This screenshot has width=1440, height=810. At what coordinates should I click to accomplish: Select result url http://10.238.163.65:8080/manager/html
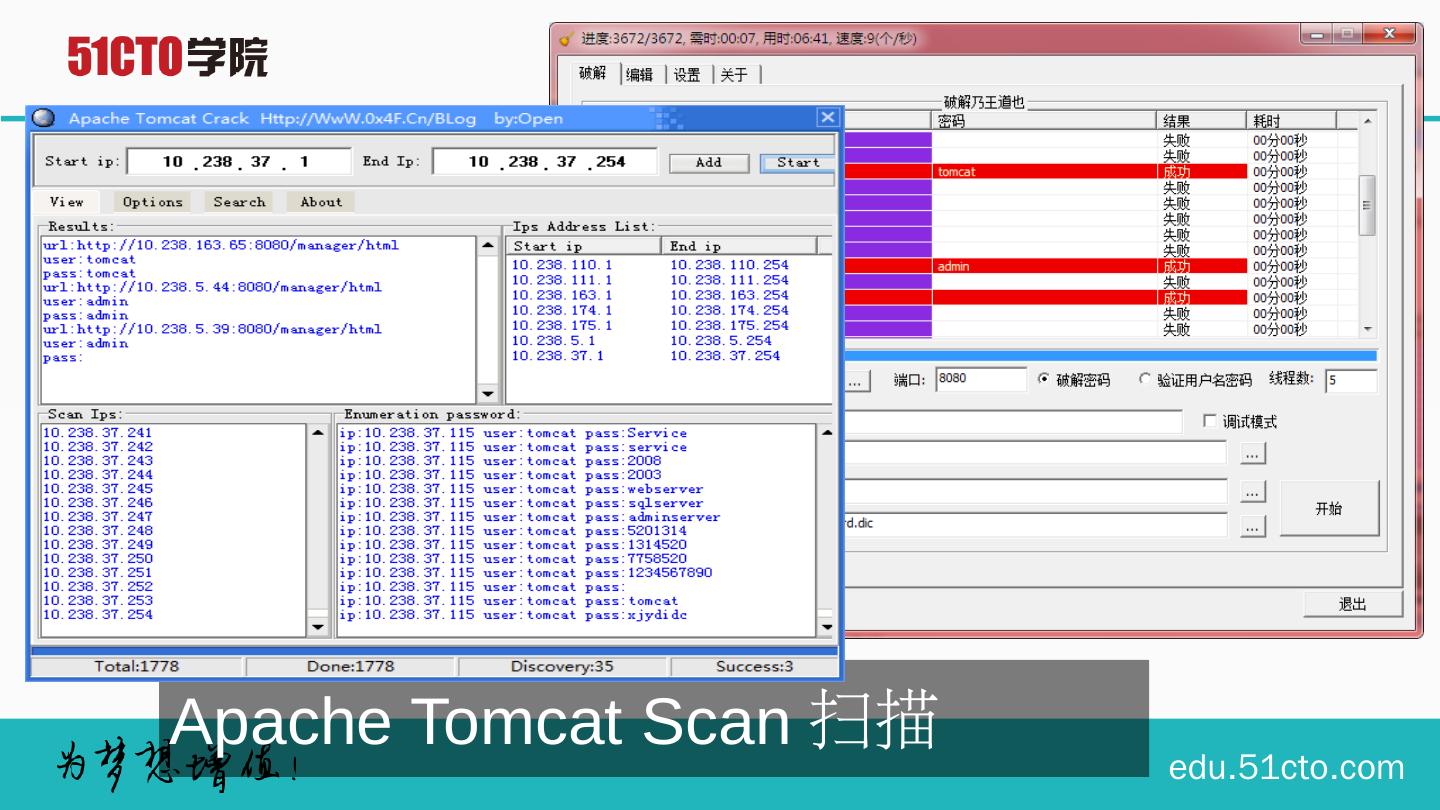pos(221,245)
